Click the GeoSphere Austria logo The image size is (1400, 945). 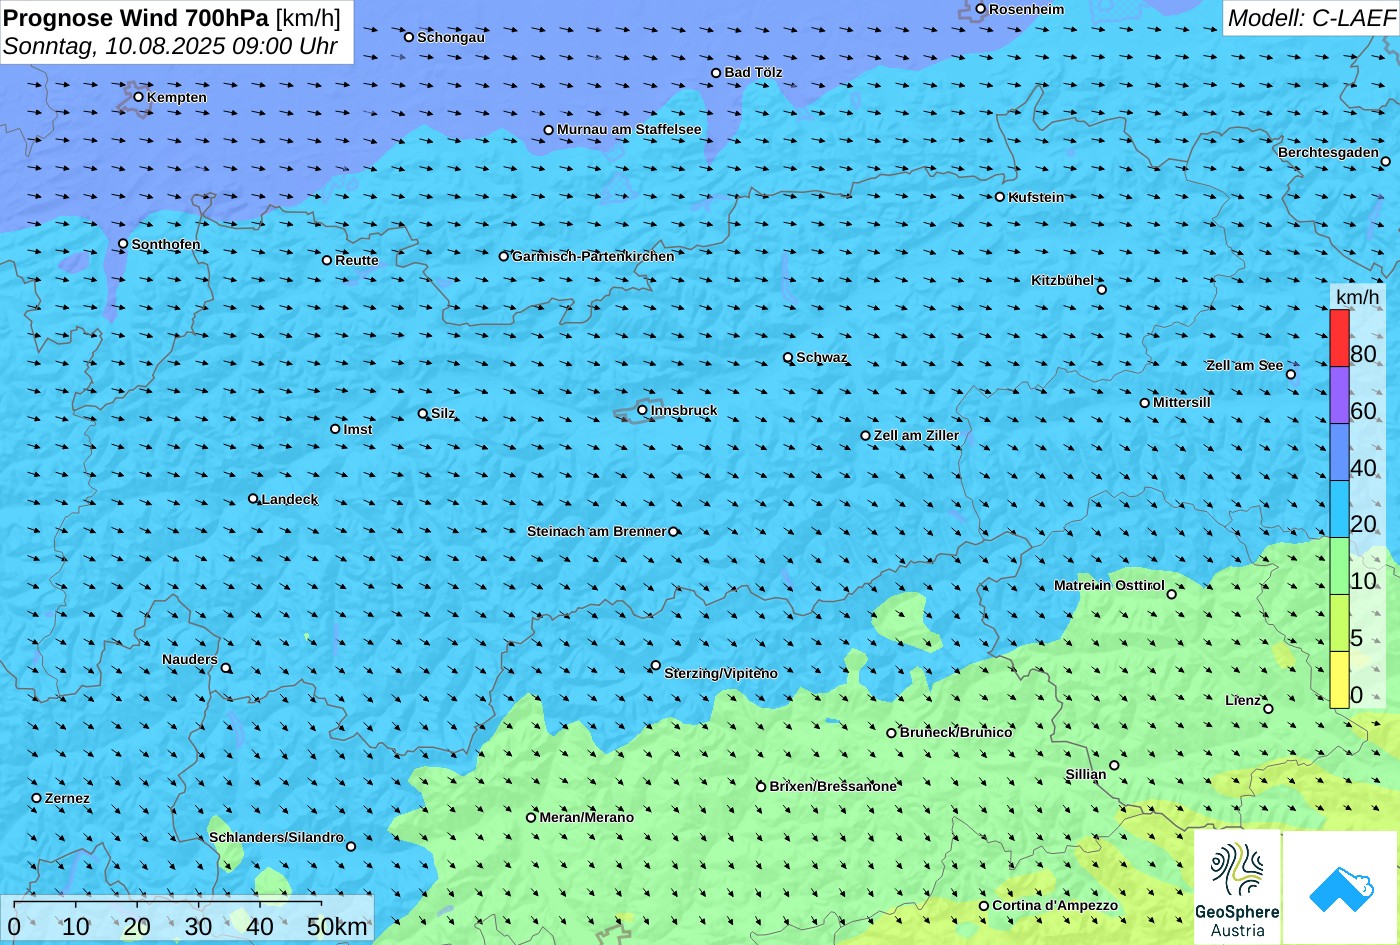click(1237, 888)
